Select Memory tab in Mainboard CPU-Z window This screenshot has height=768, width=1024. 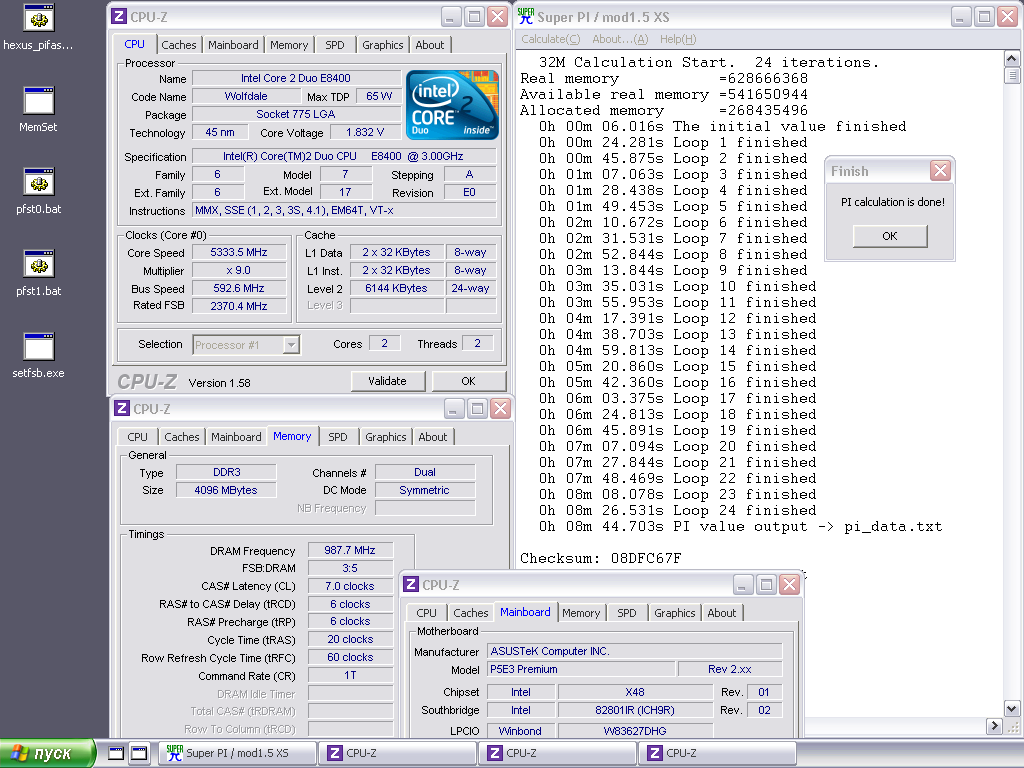(x=581, y=613)
